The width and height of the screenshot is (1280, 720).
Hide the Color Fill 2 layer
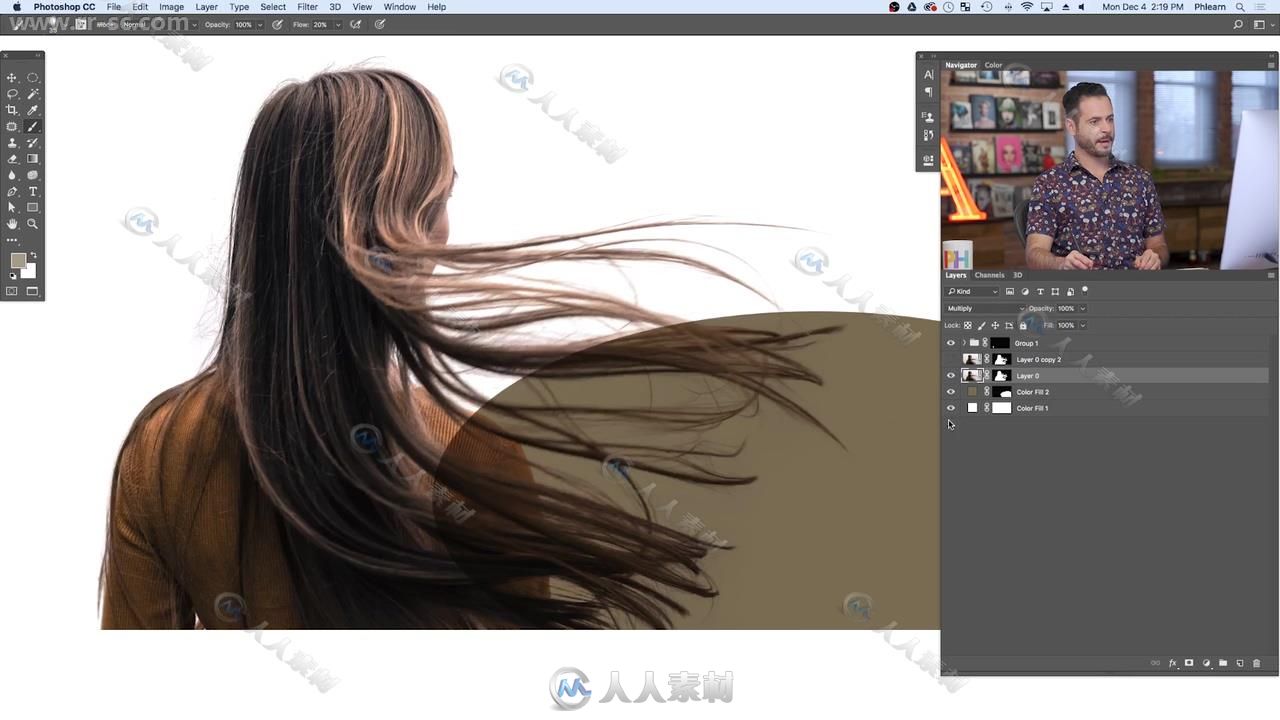tap(951, 392)
